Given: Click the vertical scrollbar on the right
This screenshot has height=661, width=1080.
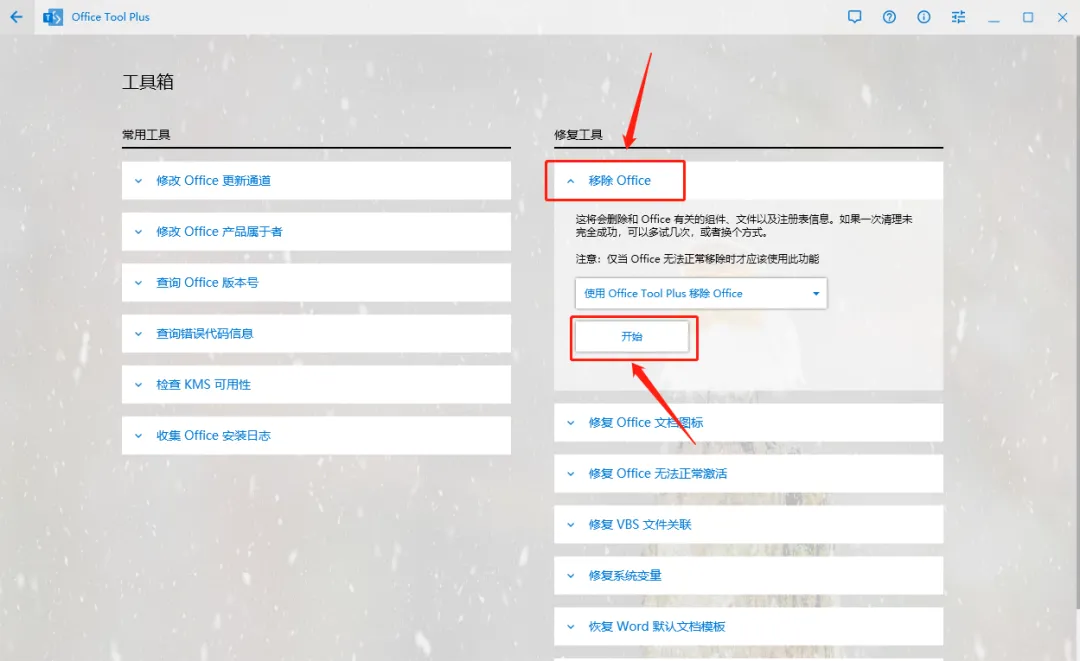Looking at the screenshot, I should [1077, 324].
